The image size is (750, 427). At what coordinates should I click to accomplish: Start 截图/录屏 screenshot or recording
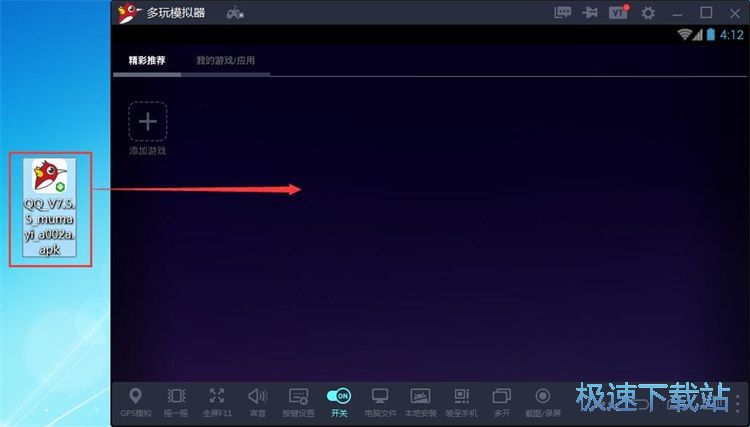click(543, 402)
